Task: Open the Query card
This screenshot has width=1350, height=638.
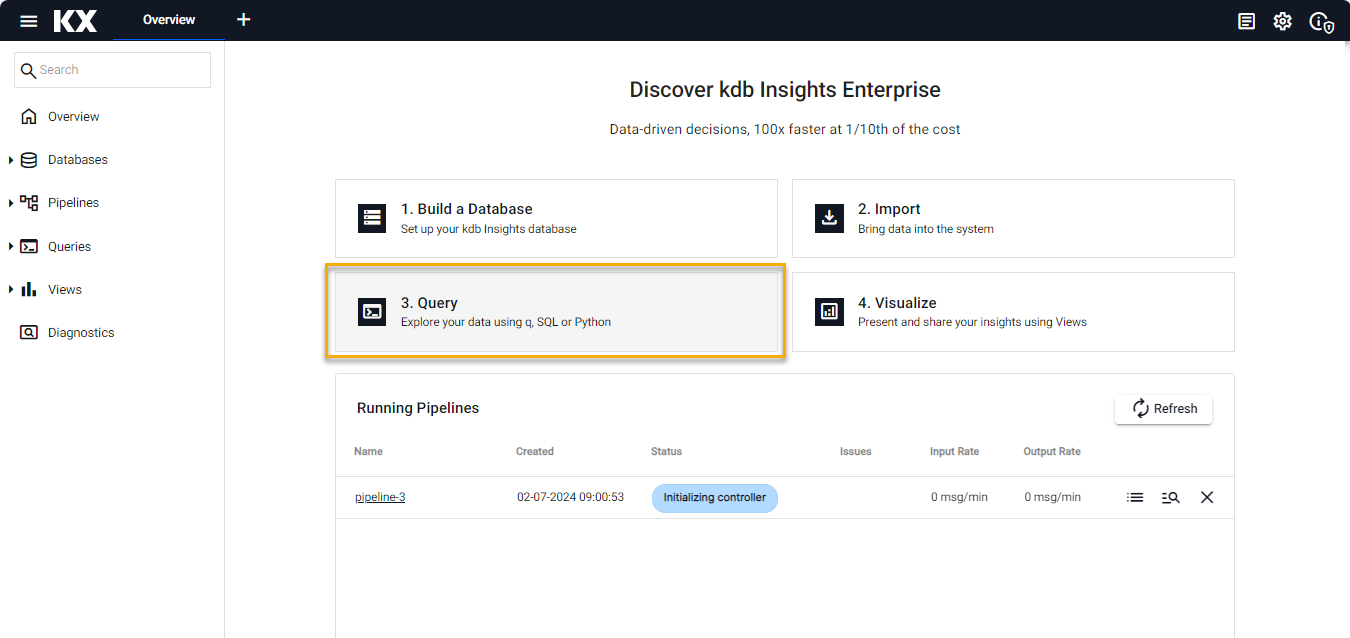Action: [556, 311]
